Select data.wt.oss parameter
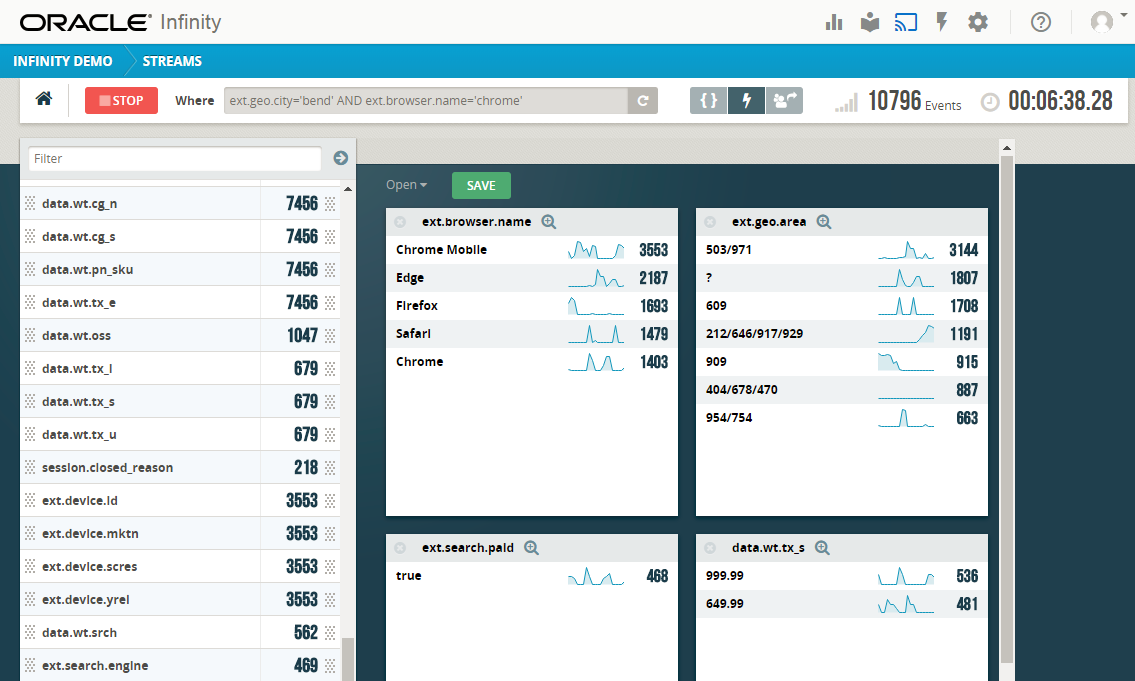This screenshot has width=1135, height=681. pos(180,335)
